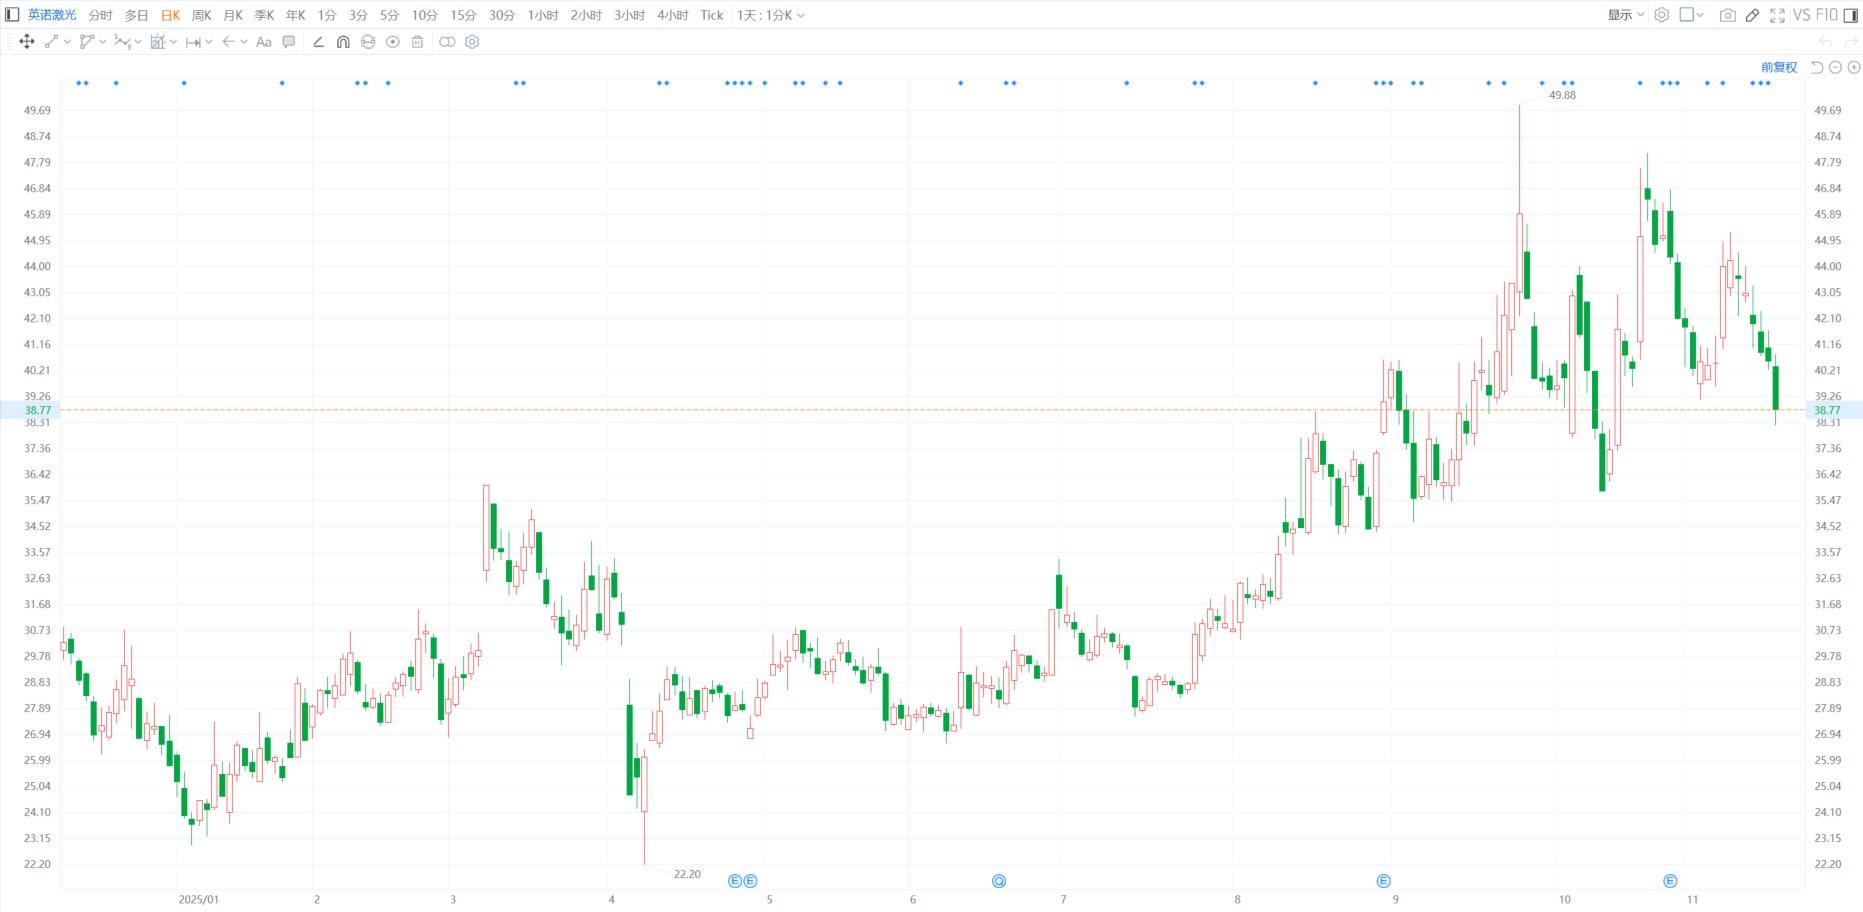1863x912 pixels.
Task: Click the 前复权 adjustment link
Action: tap(1778, 67)
